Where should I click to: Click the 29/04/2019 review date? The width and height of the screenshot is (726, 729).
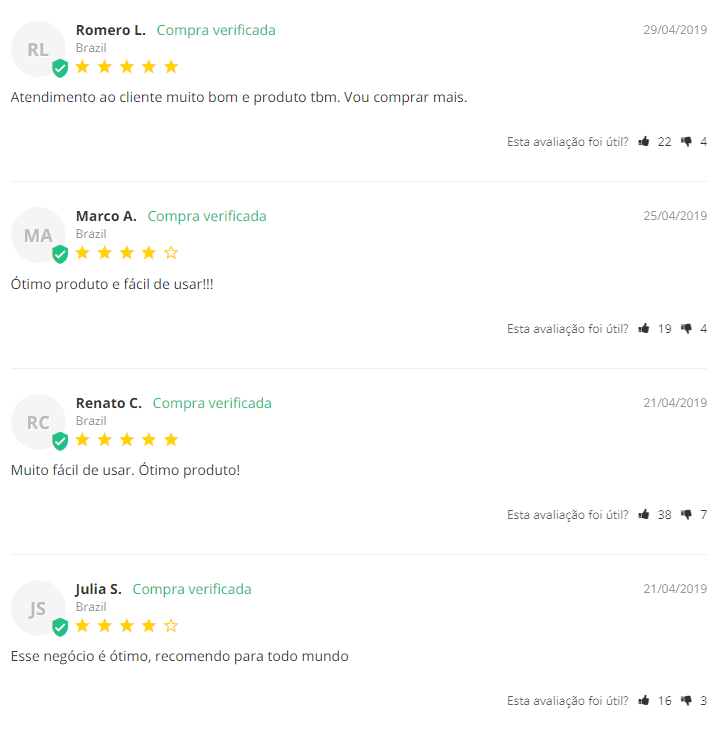pyautogui.click(x=675, y=30)
